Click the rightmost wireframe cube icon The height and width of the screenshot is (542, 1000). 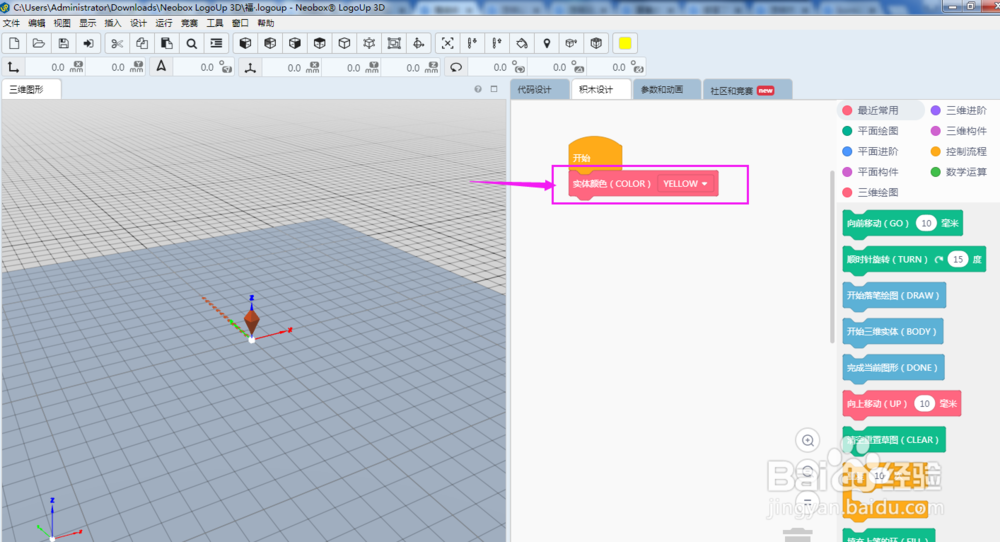[x=596, y=43]
